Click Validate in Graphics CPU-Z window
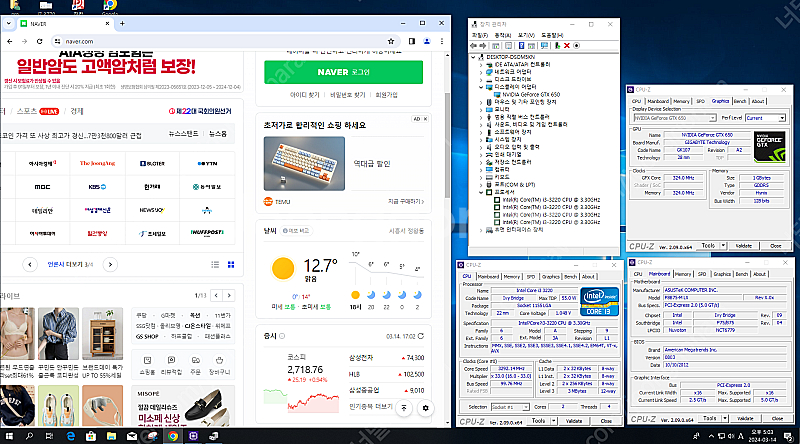Image resolution: width=800 pixels, height=444 pixels. point(743,245)
